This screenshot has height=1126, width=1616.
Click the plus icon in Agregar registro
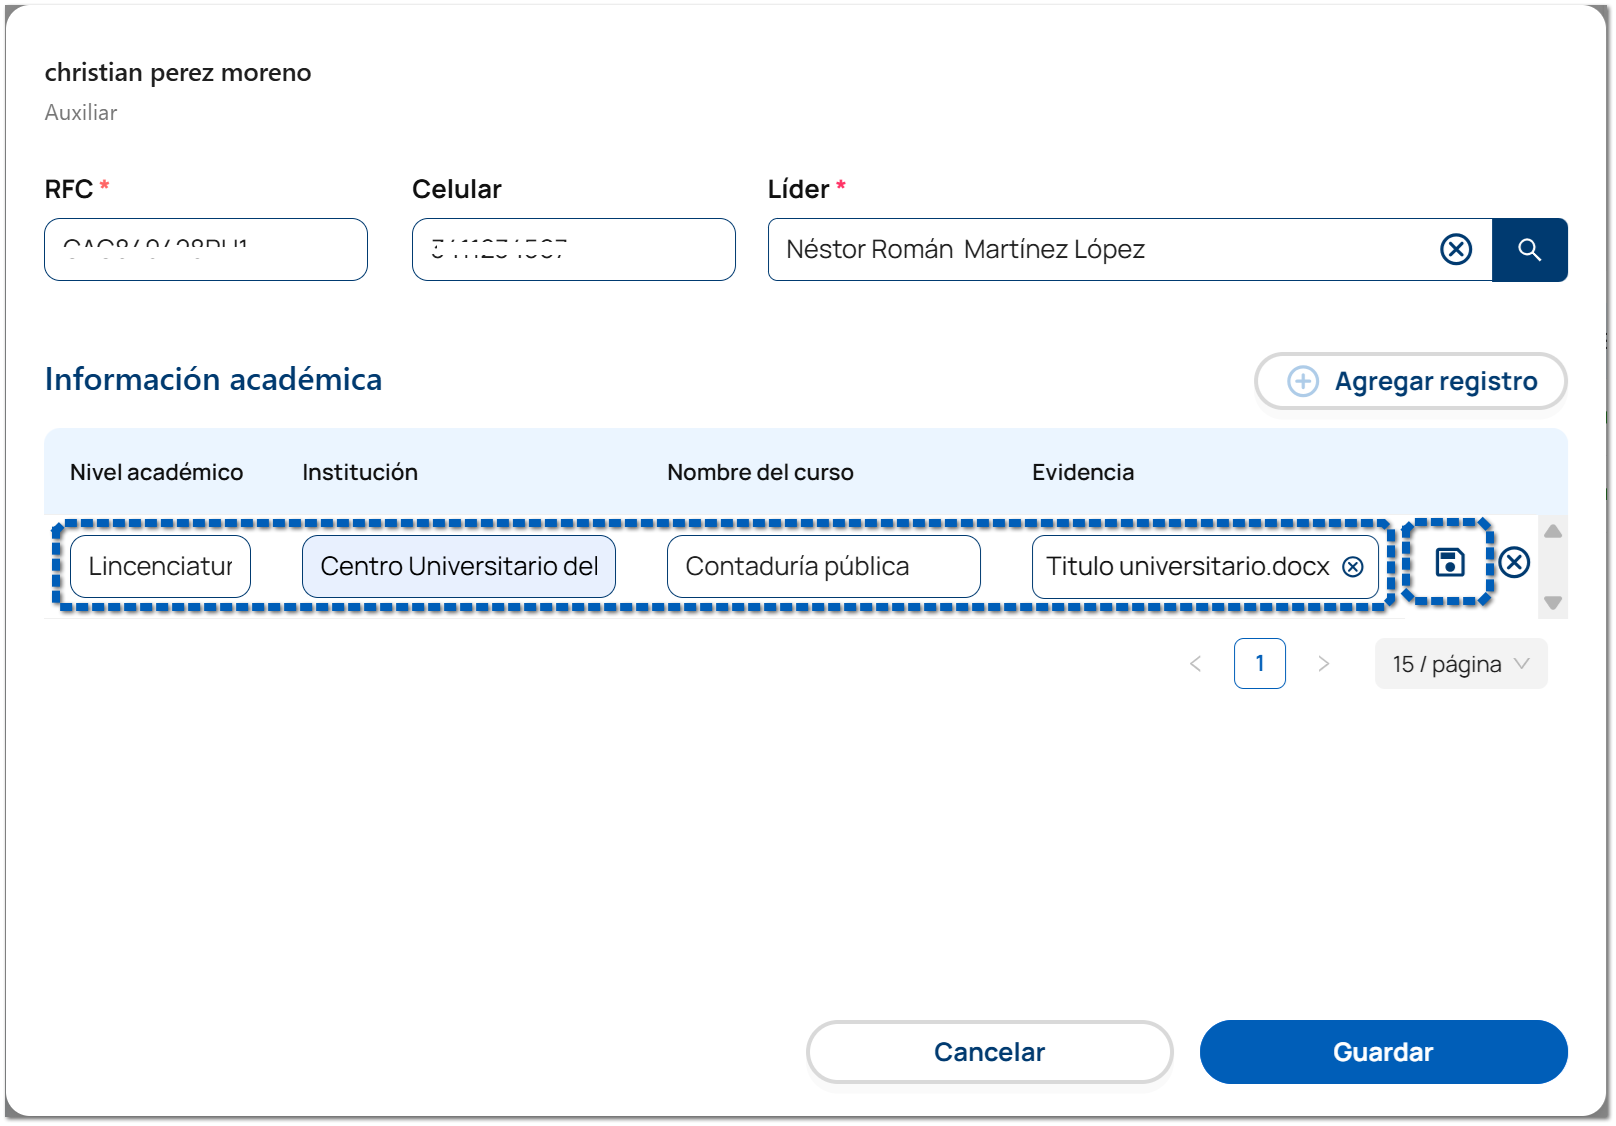pos(1302,381)
